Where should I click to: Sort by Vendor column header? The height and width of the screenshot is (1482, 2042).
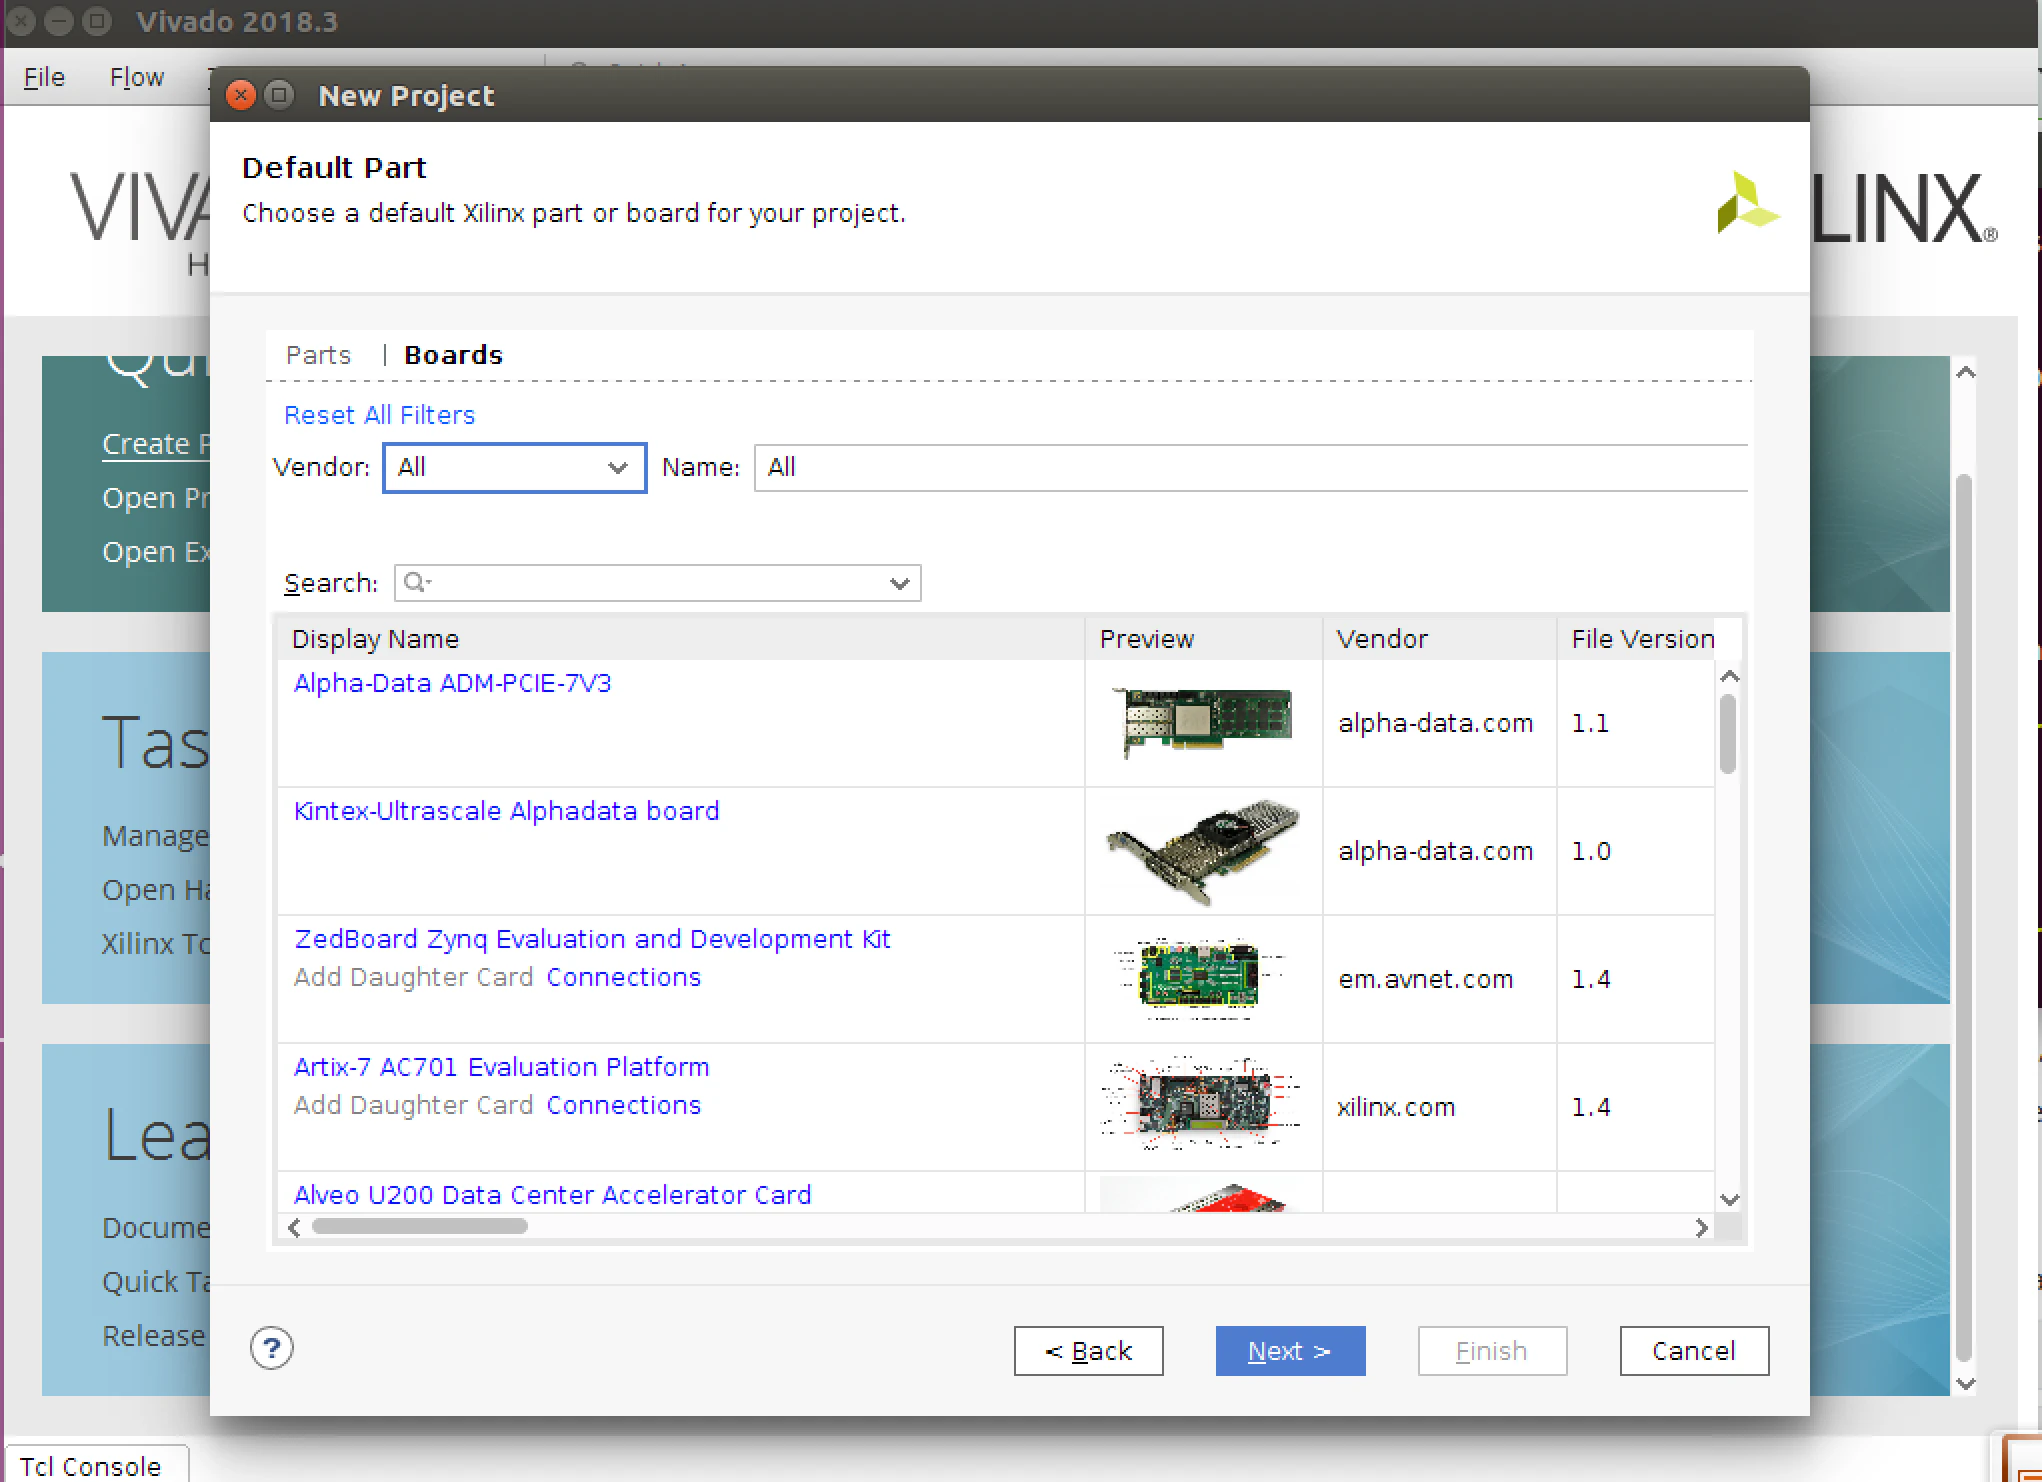coord(1439,639)
